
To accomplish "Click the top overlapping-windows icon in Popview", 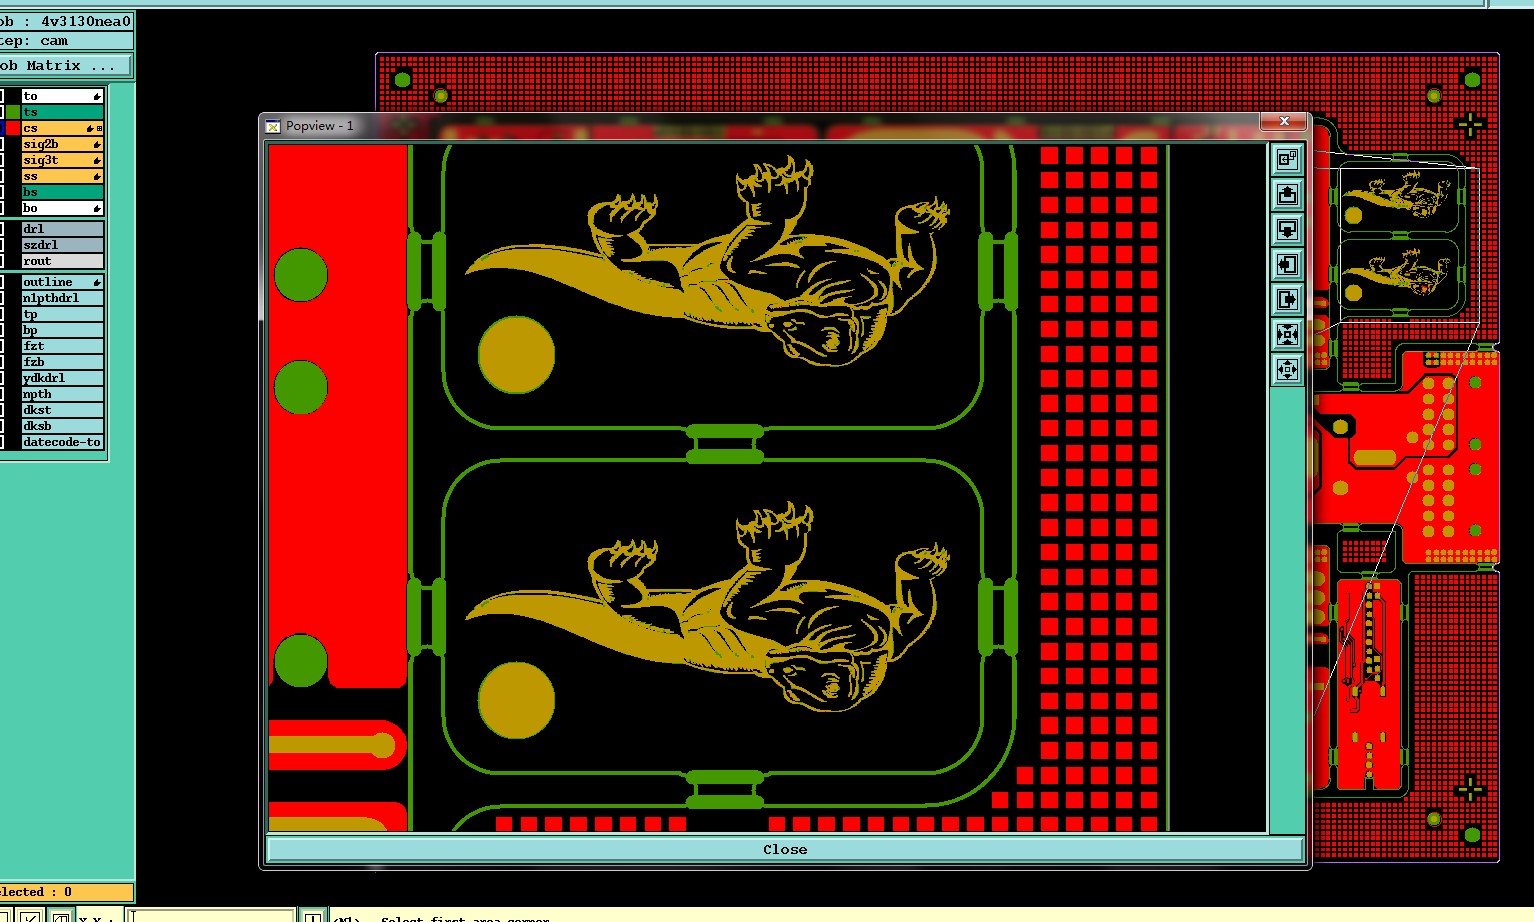I will tap(1287, 159).
